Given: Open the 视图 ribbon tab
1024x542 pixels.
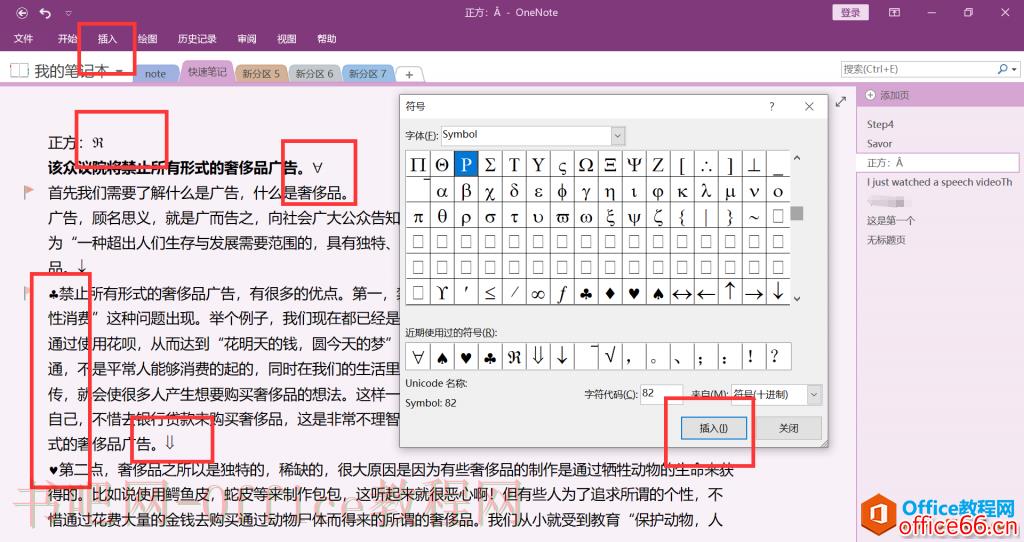Looking at the screenshot, I should (287, 39).
